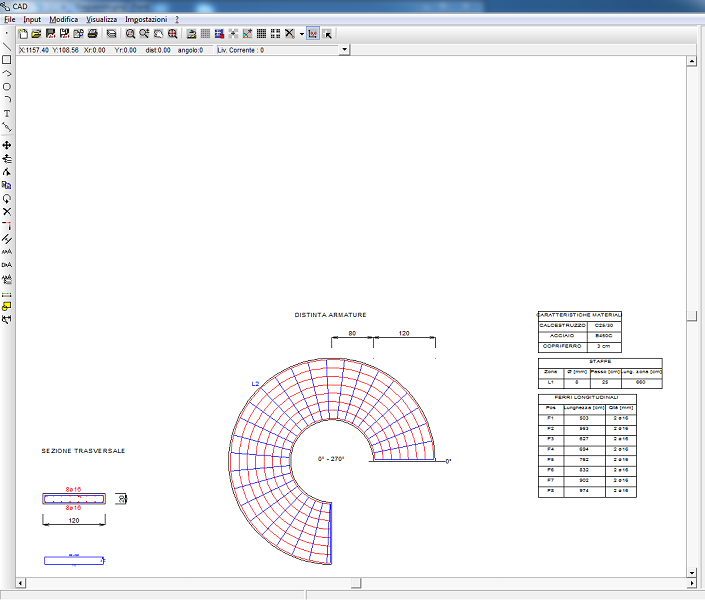Click the vertical scrollbar down arrow
This screenshot has width=705, height=600.
[x=692, y=573]
